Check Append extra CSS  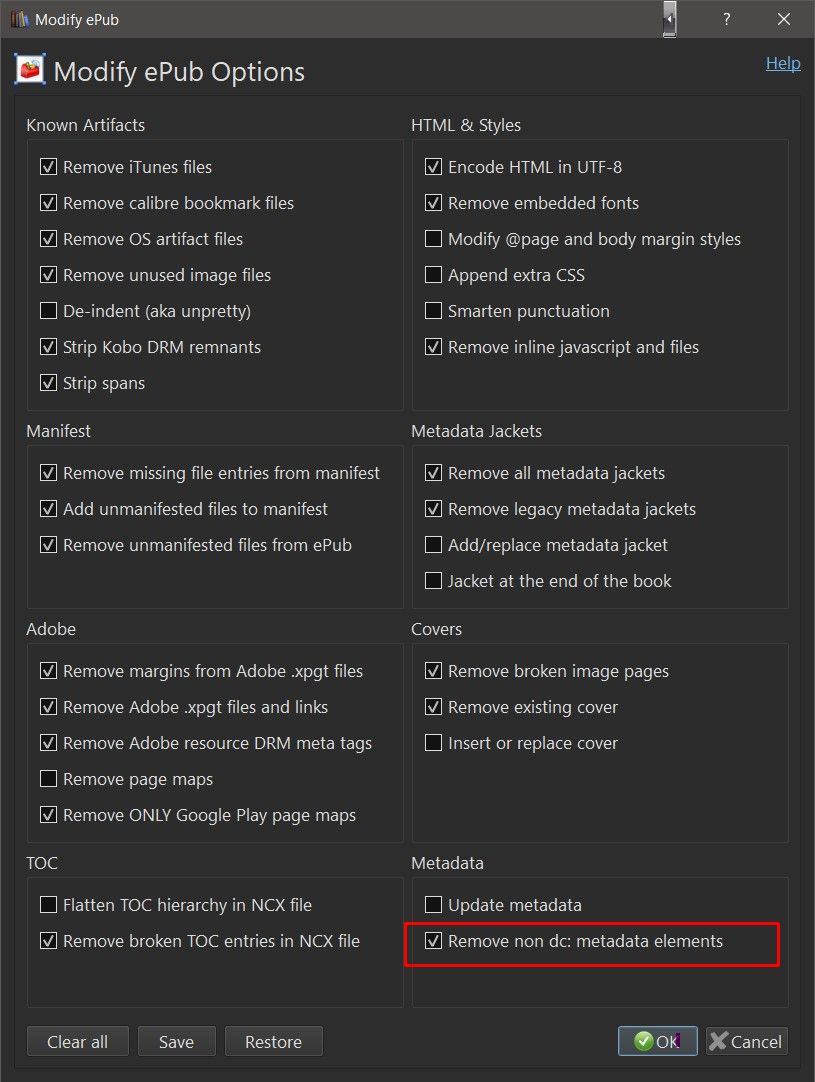click(x=433, y=275)
